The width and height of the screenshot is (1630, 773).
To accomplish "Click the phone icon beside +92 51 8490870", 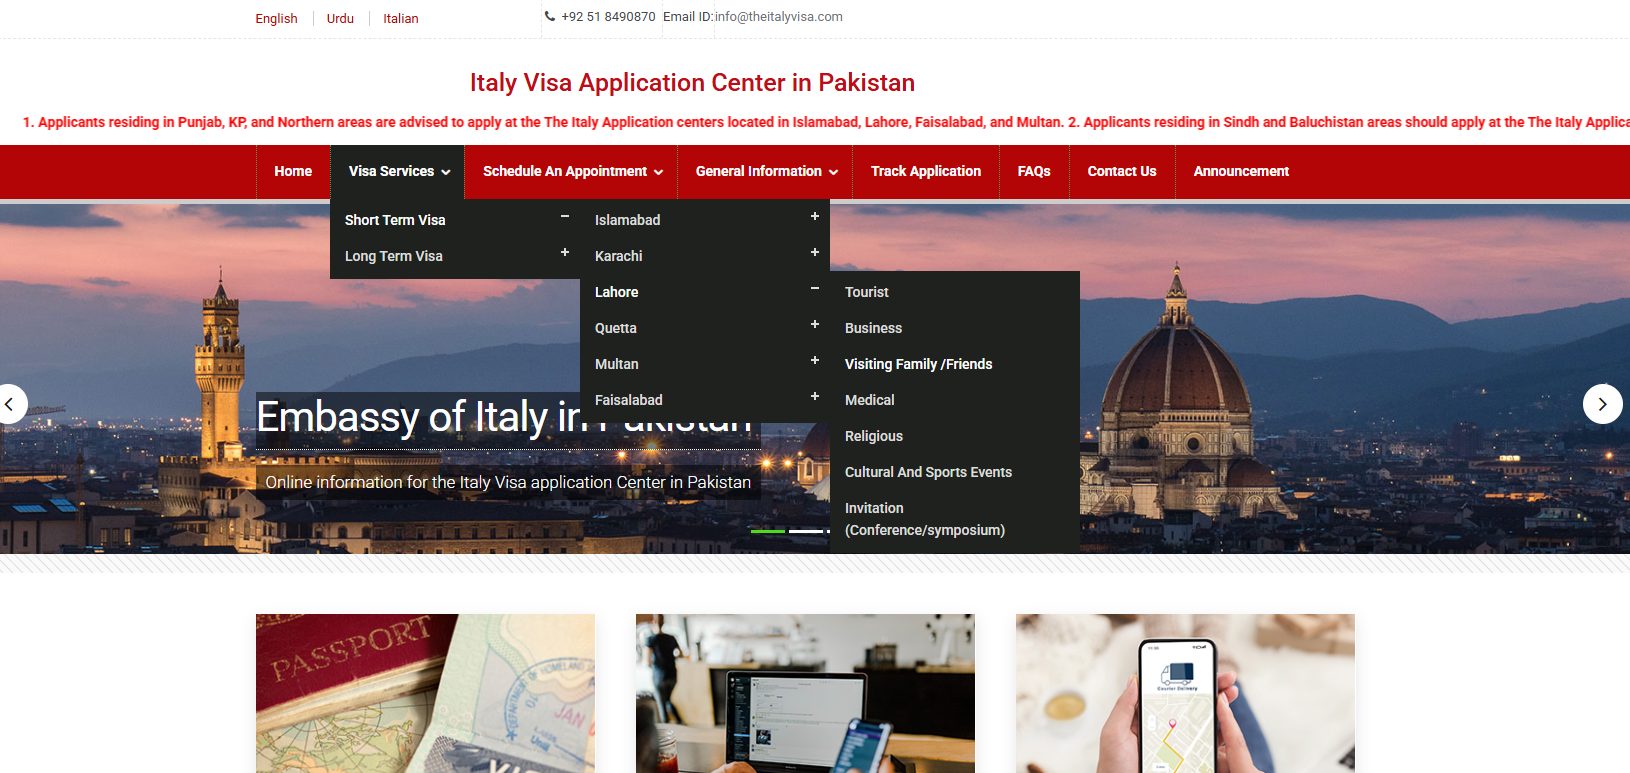I will pos(550,16).
